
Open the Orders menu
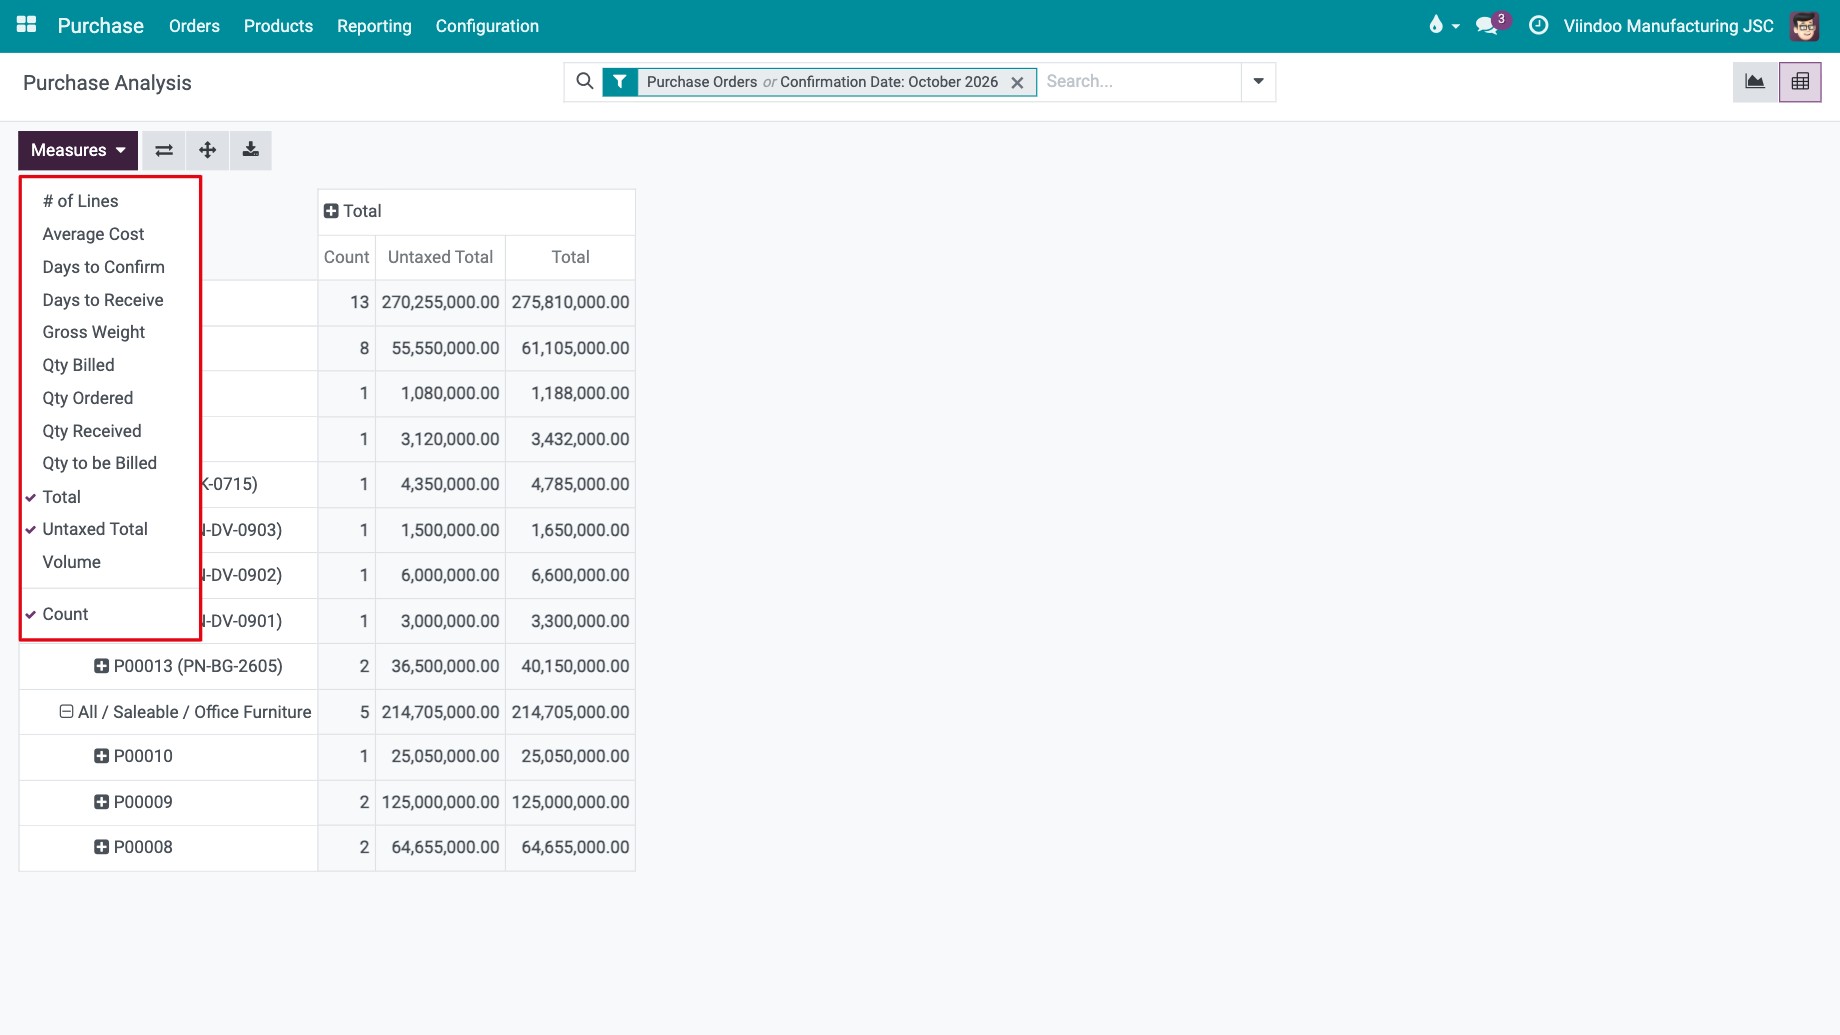click(194, 26)
